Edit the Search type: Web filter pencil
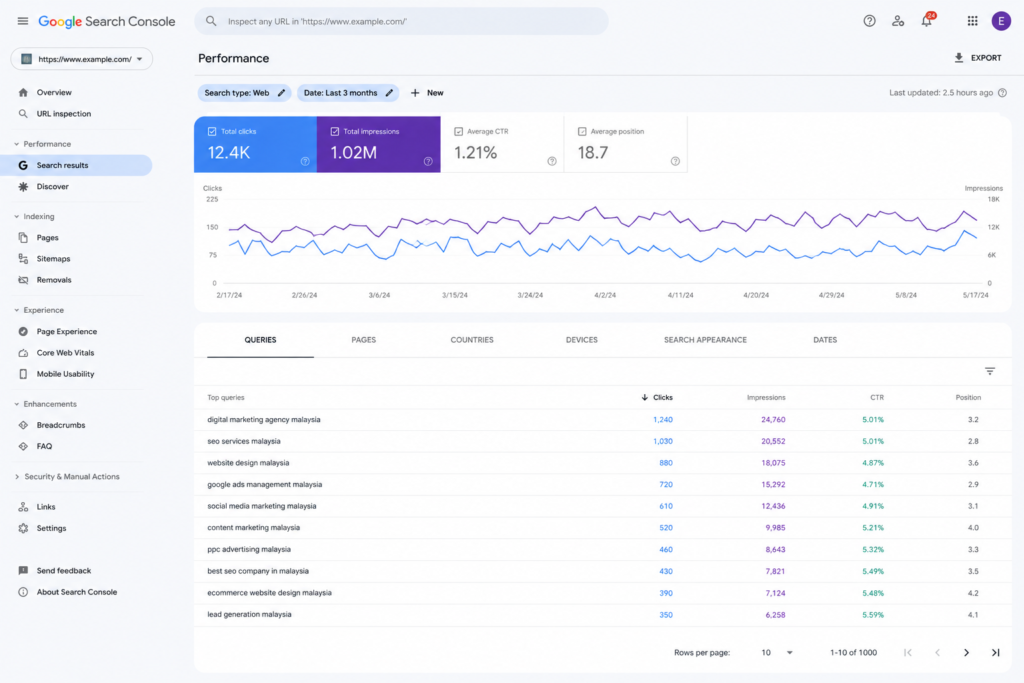The width and height of the screenshot is (1024, 683). [281, 93]
